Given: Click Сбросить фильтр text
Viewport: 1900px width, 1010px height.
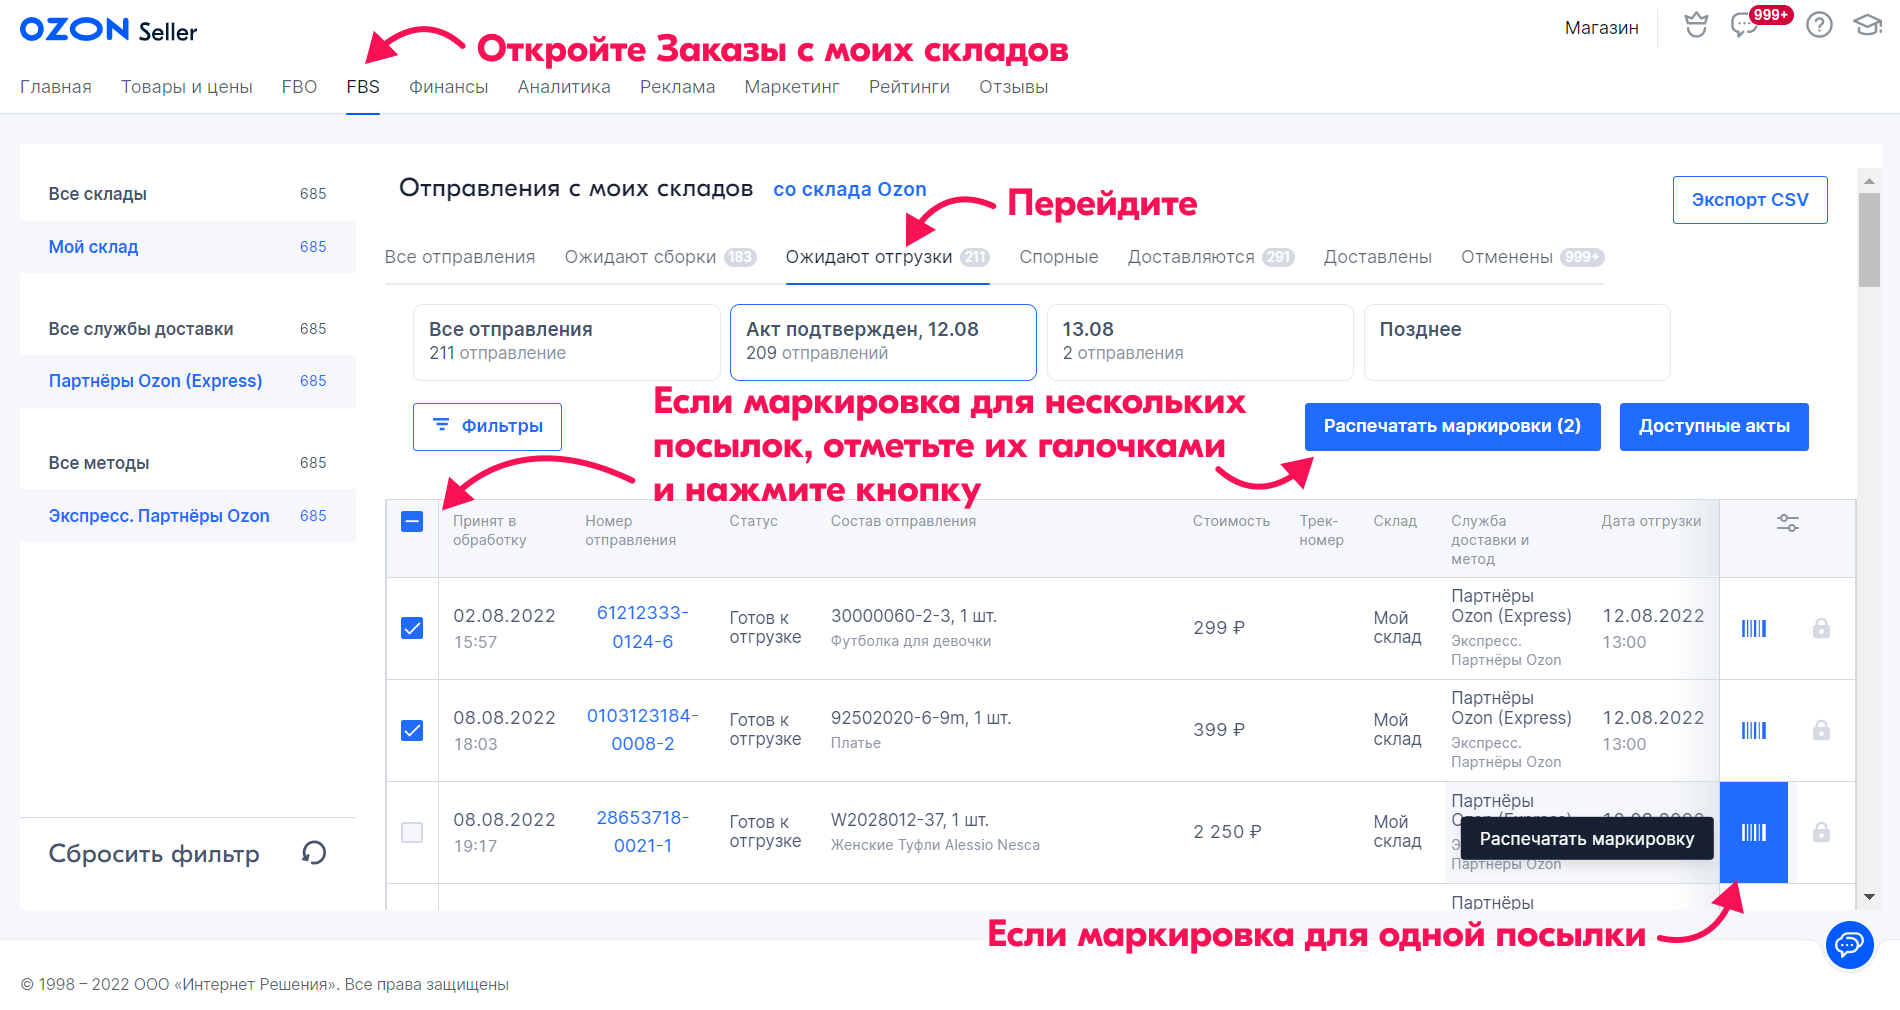Looking at the screenshot, I should coord(154,854).
